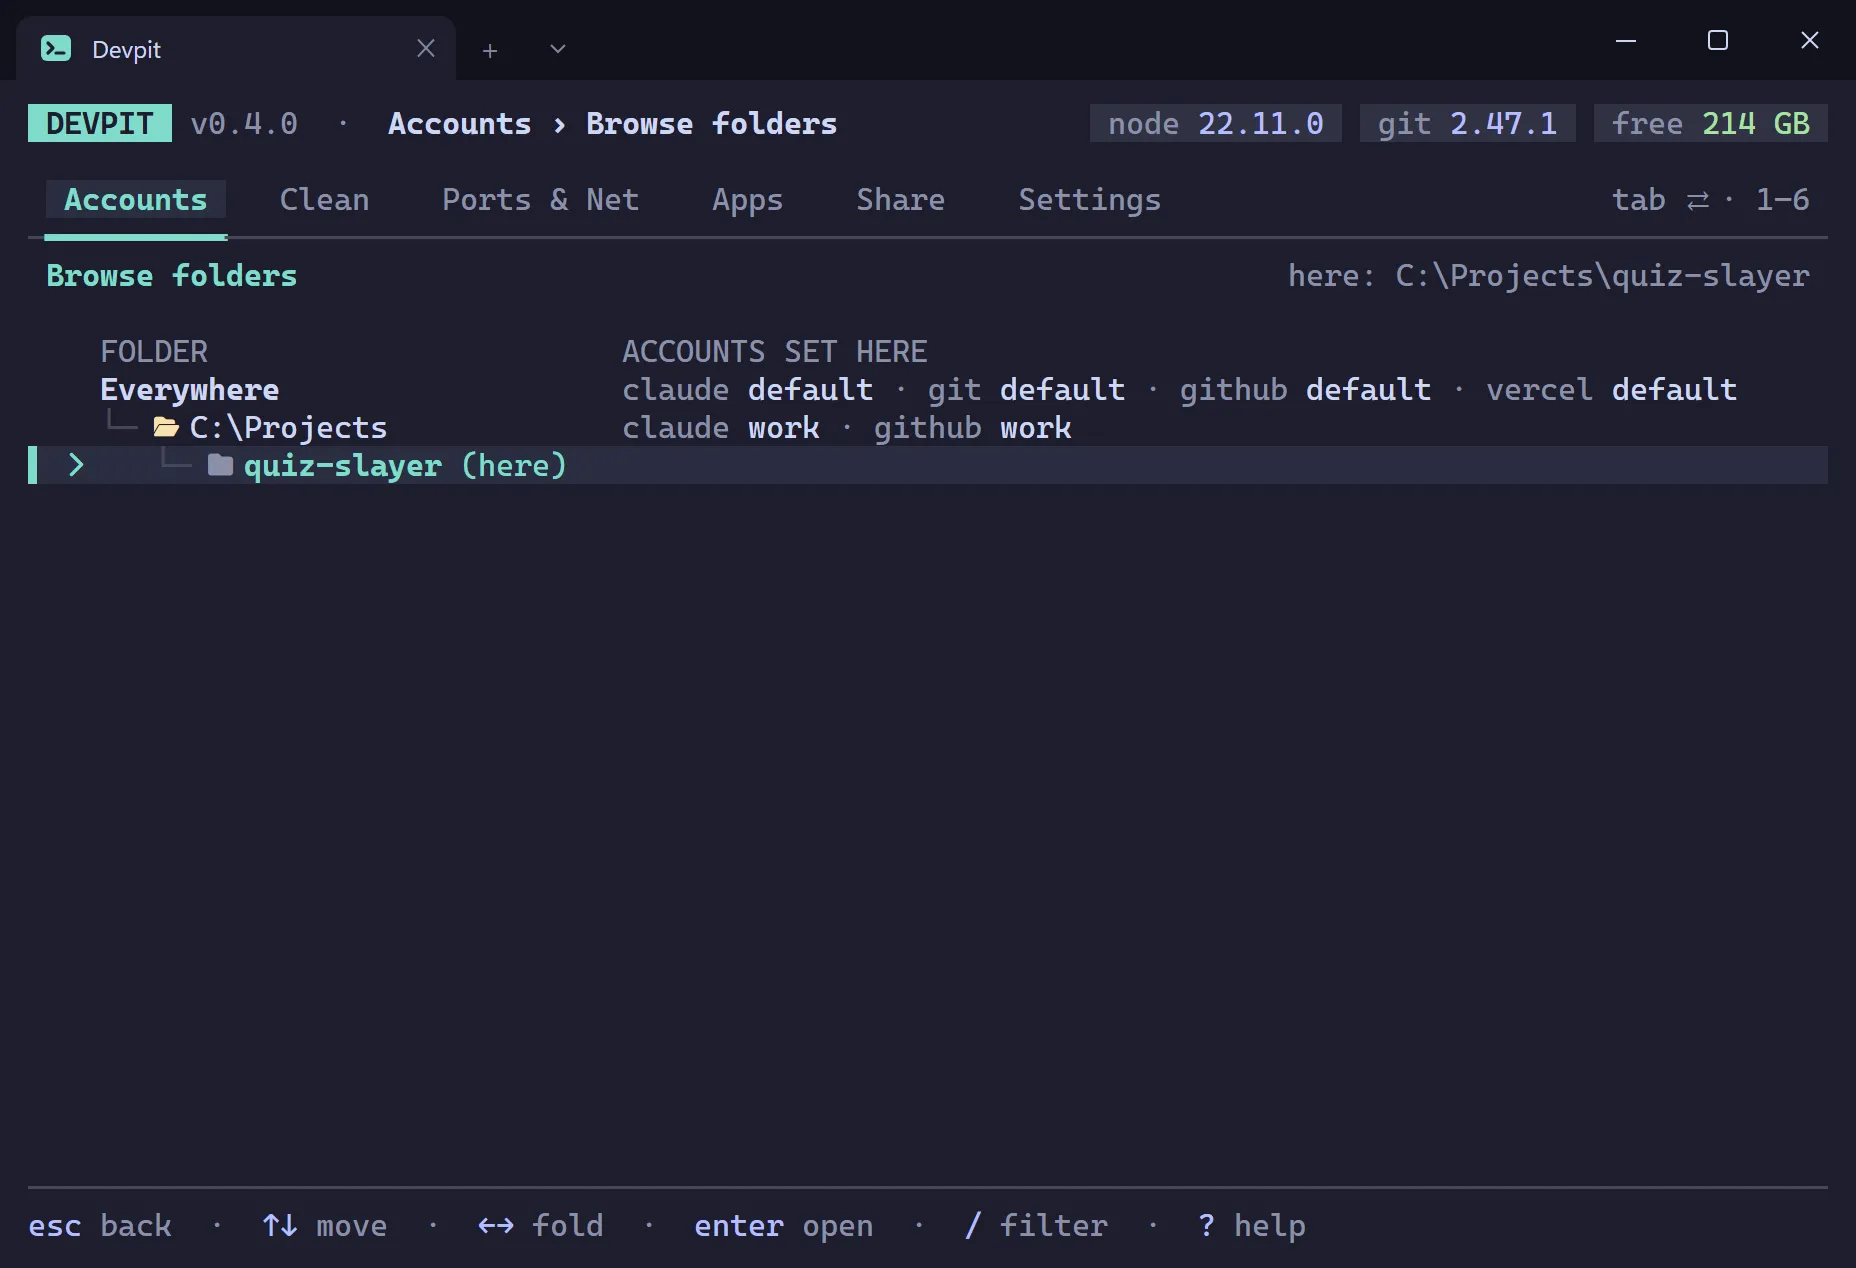Select the quiz-slayer (here) row
Image resolution: width=1856 pixels, height=1268 pixels.
[928, 465]
